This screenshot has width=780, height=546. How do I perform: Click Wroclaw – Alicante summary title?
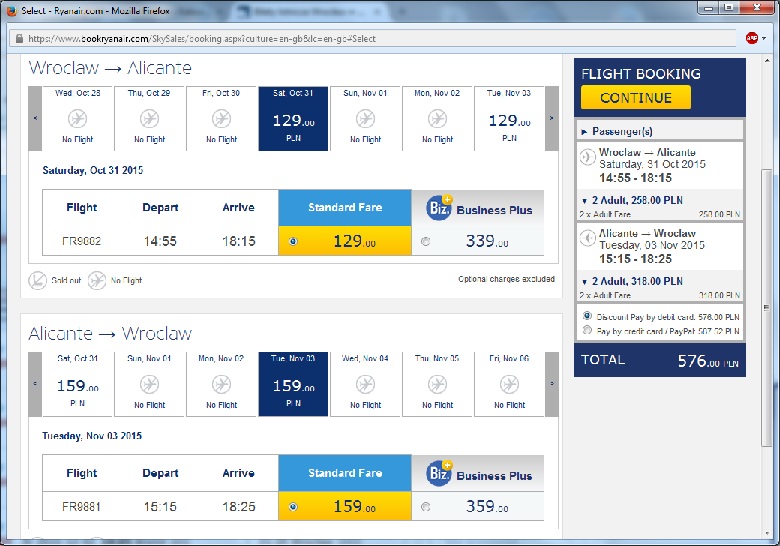(x=647, y=152)
